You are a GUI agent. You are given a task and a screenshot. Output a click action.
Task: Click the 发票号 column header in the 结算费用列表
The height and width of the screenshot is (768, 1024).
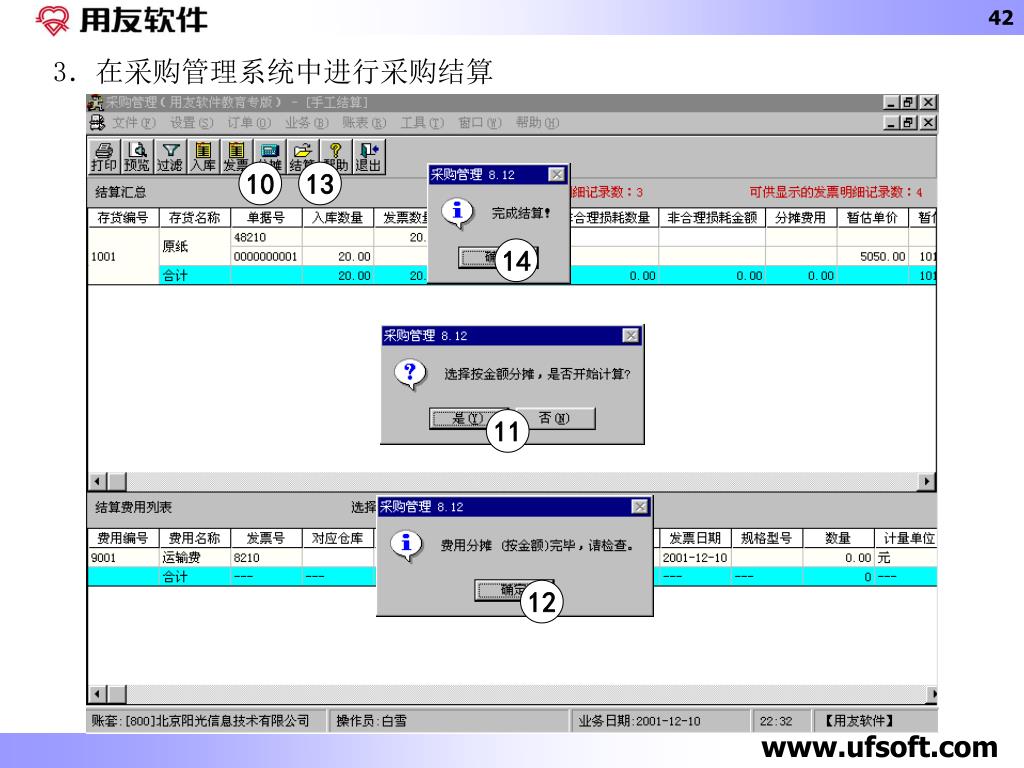point(266,538)
